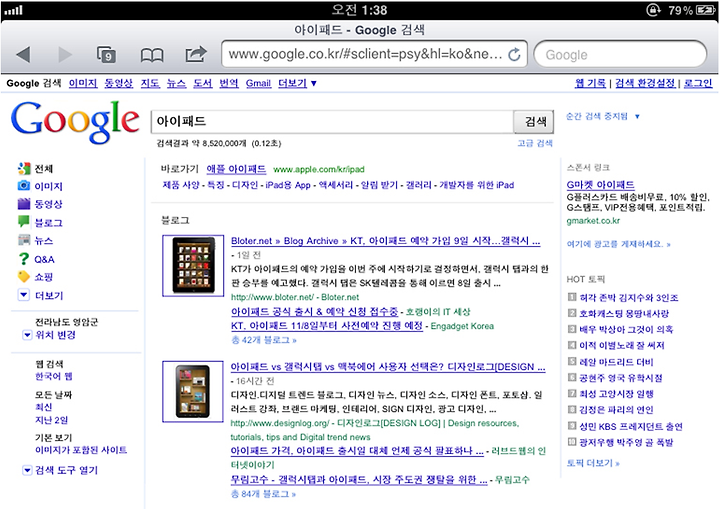
Task: Switch to 동영상 in the top navigation bar
Action: click(118, 83)
